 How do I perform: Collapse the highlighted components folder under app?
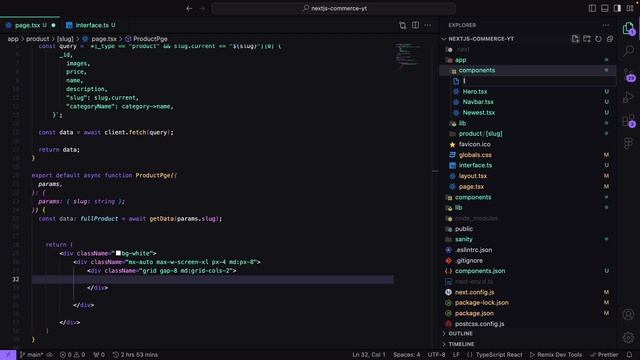[477, 70]
